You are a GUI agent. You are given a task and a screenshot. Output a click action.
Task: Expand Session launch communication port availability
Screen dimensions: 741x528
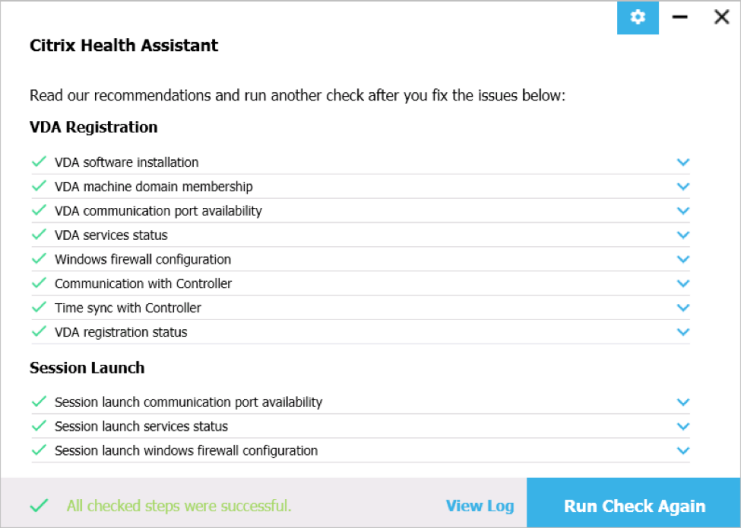pos(683,402)
